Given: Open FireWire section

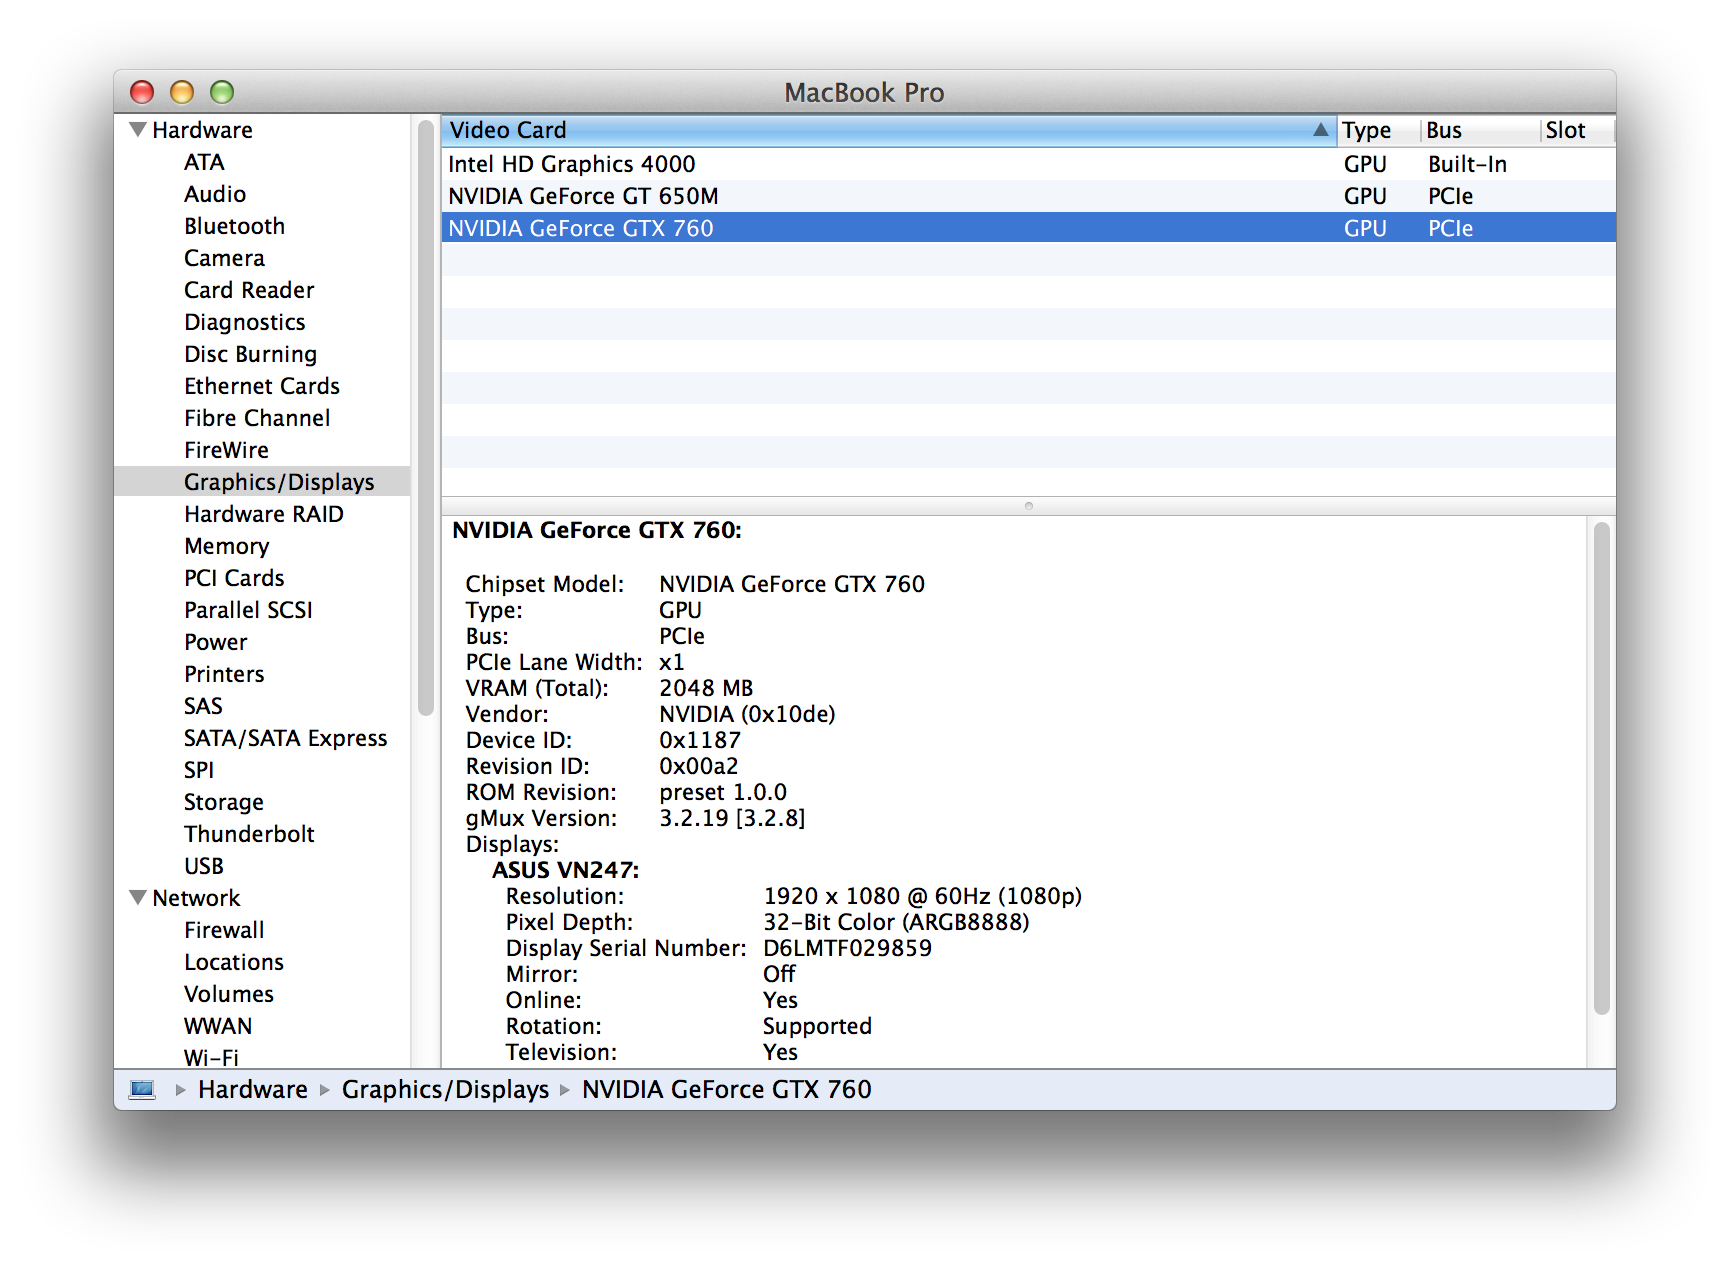Looking at the screenshot, I should 226,450.
